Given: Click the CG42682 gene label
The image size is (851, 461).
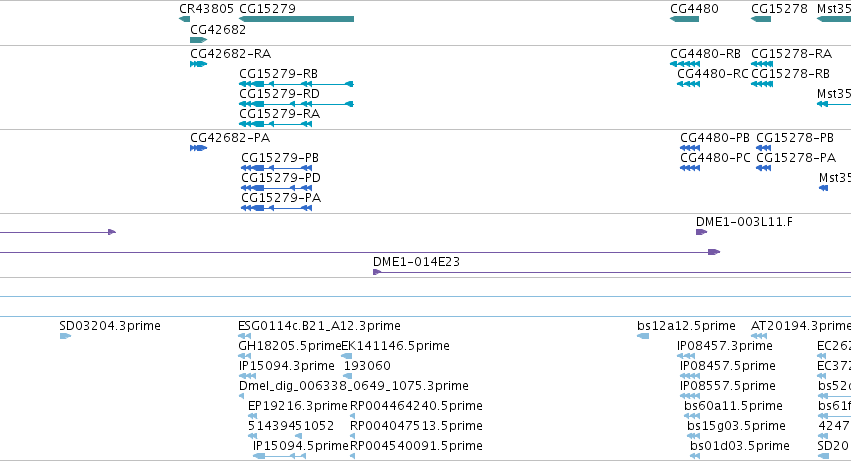Looking at the screenshot, I should pyautogui.click(x=218, y=30).
